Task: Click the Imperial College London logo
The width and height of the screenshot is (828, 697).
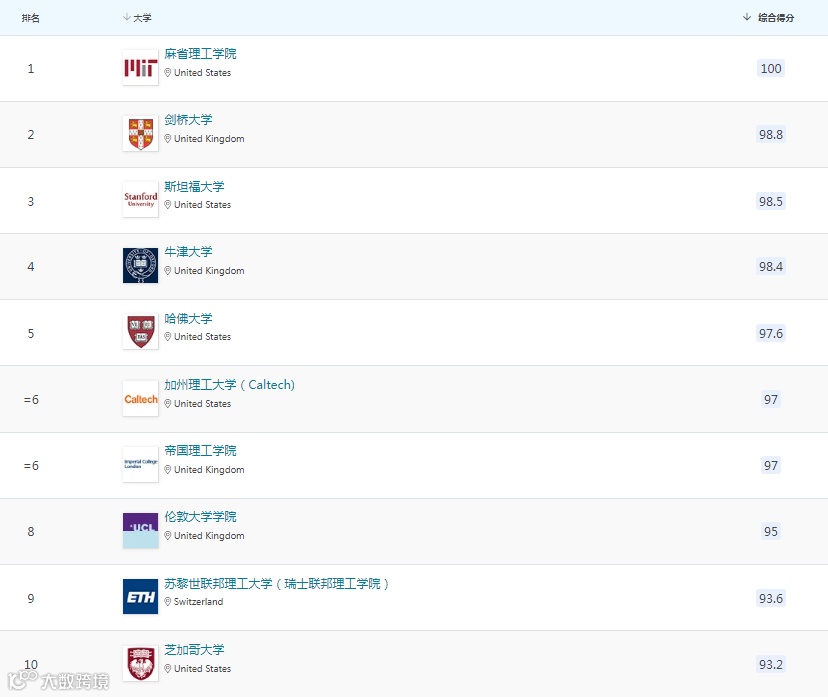Action: pos(140,465)
